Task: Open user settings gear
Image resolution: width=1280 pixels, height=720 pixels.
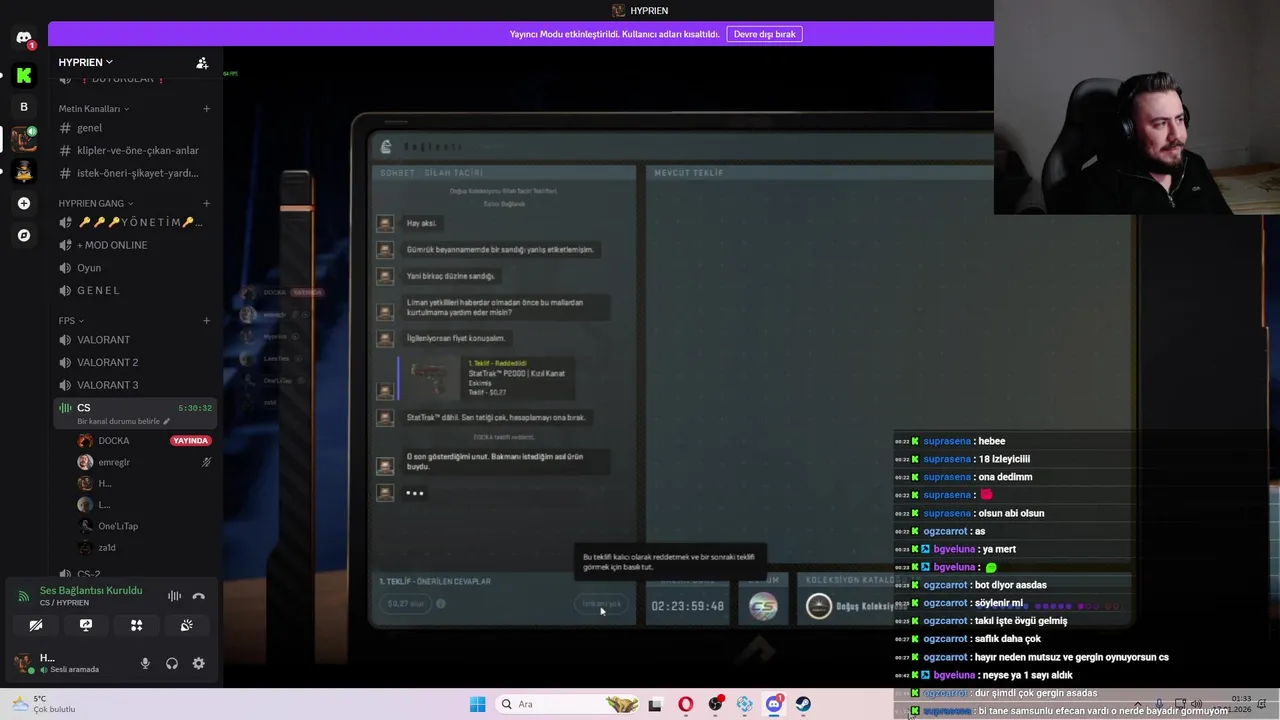Action: [198, 663]
